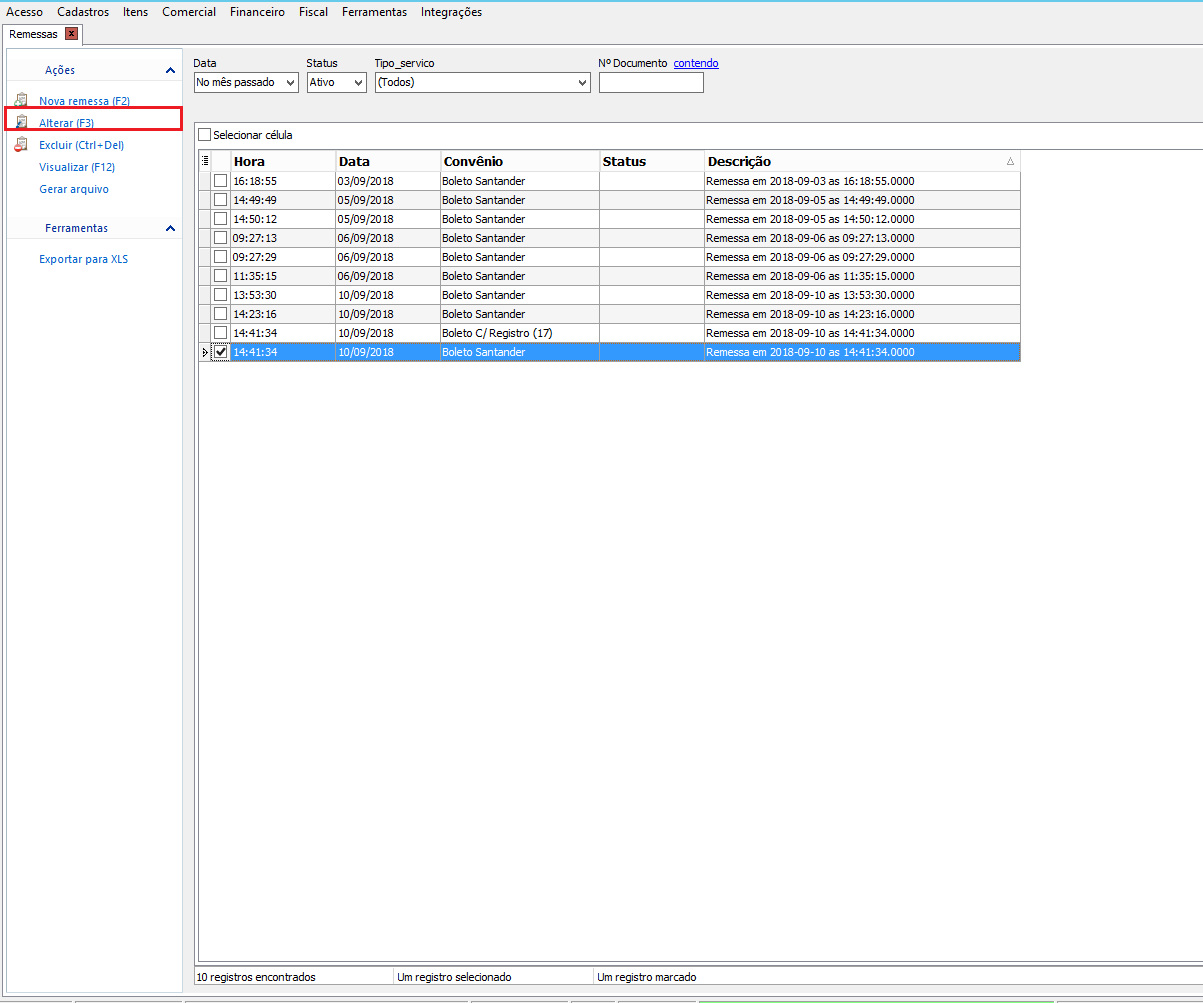Check the row with time 16:18:55
1203x1003 pixels.
220,181
